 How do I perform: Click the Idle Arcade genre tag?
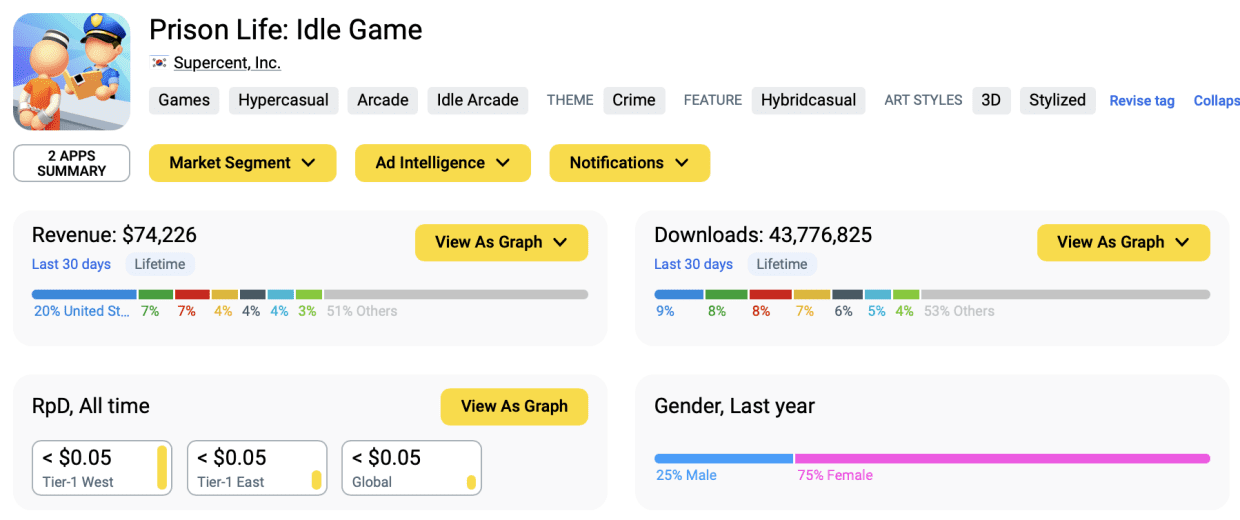[x=478, y=100]
